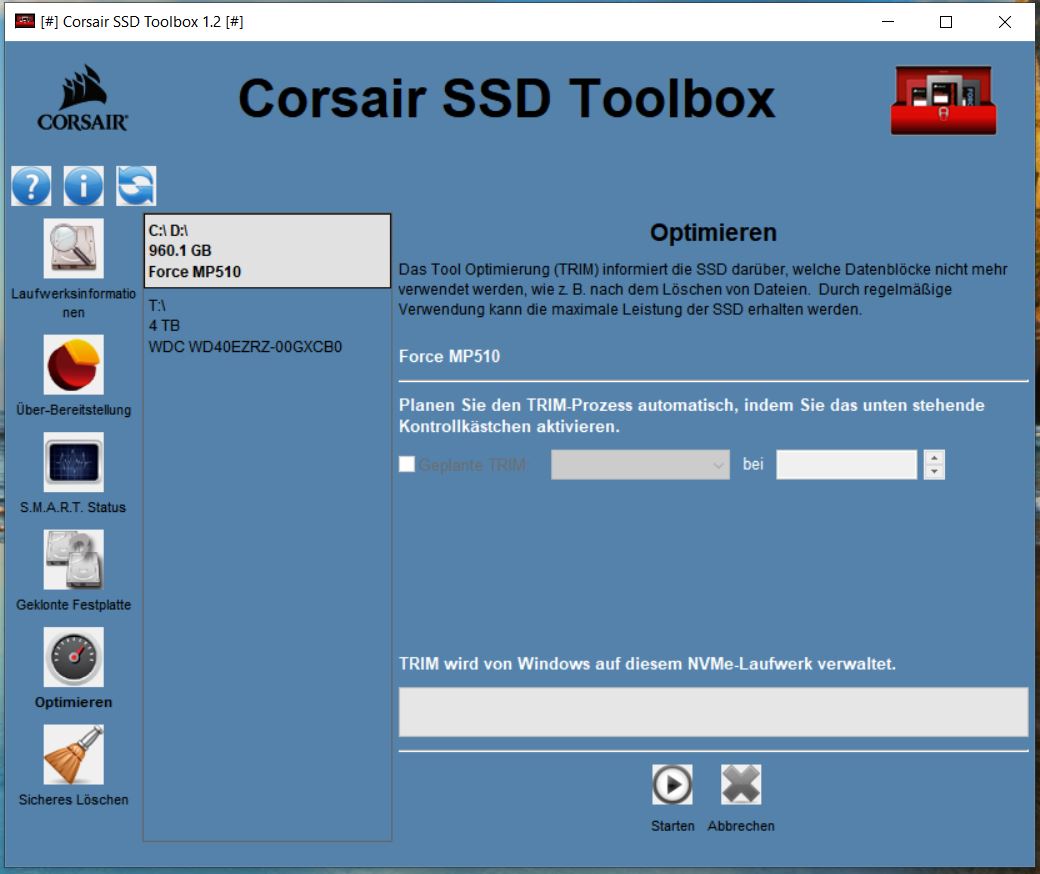Open the TRIM schedule frequency dropdown
The image size is (1040, 874).
tap(640, 465)
